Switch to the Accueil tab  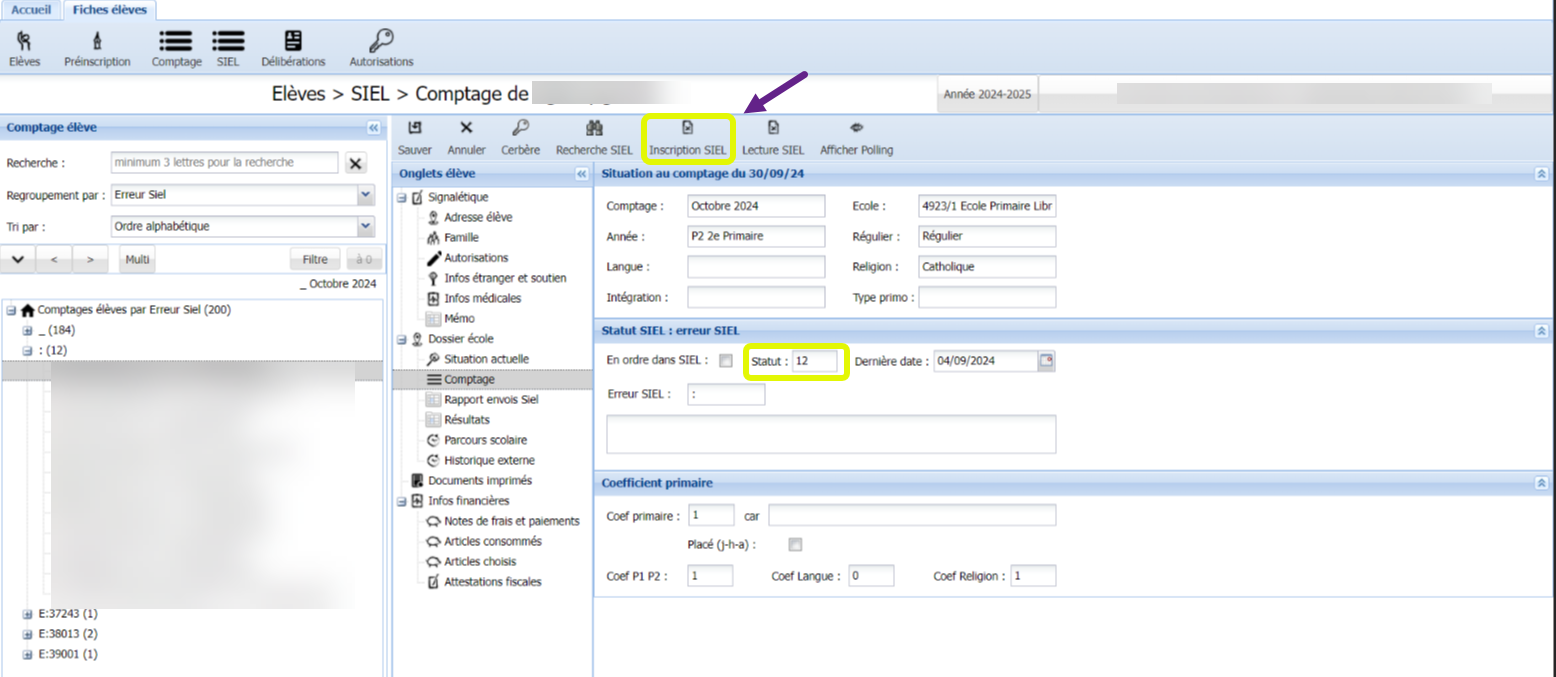[31, 9]
